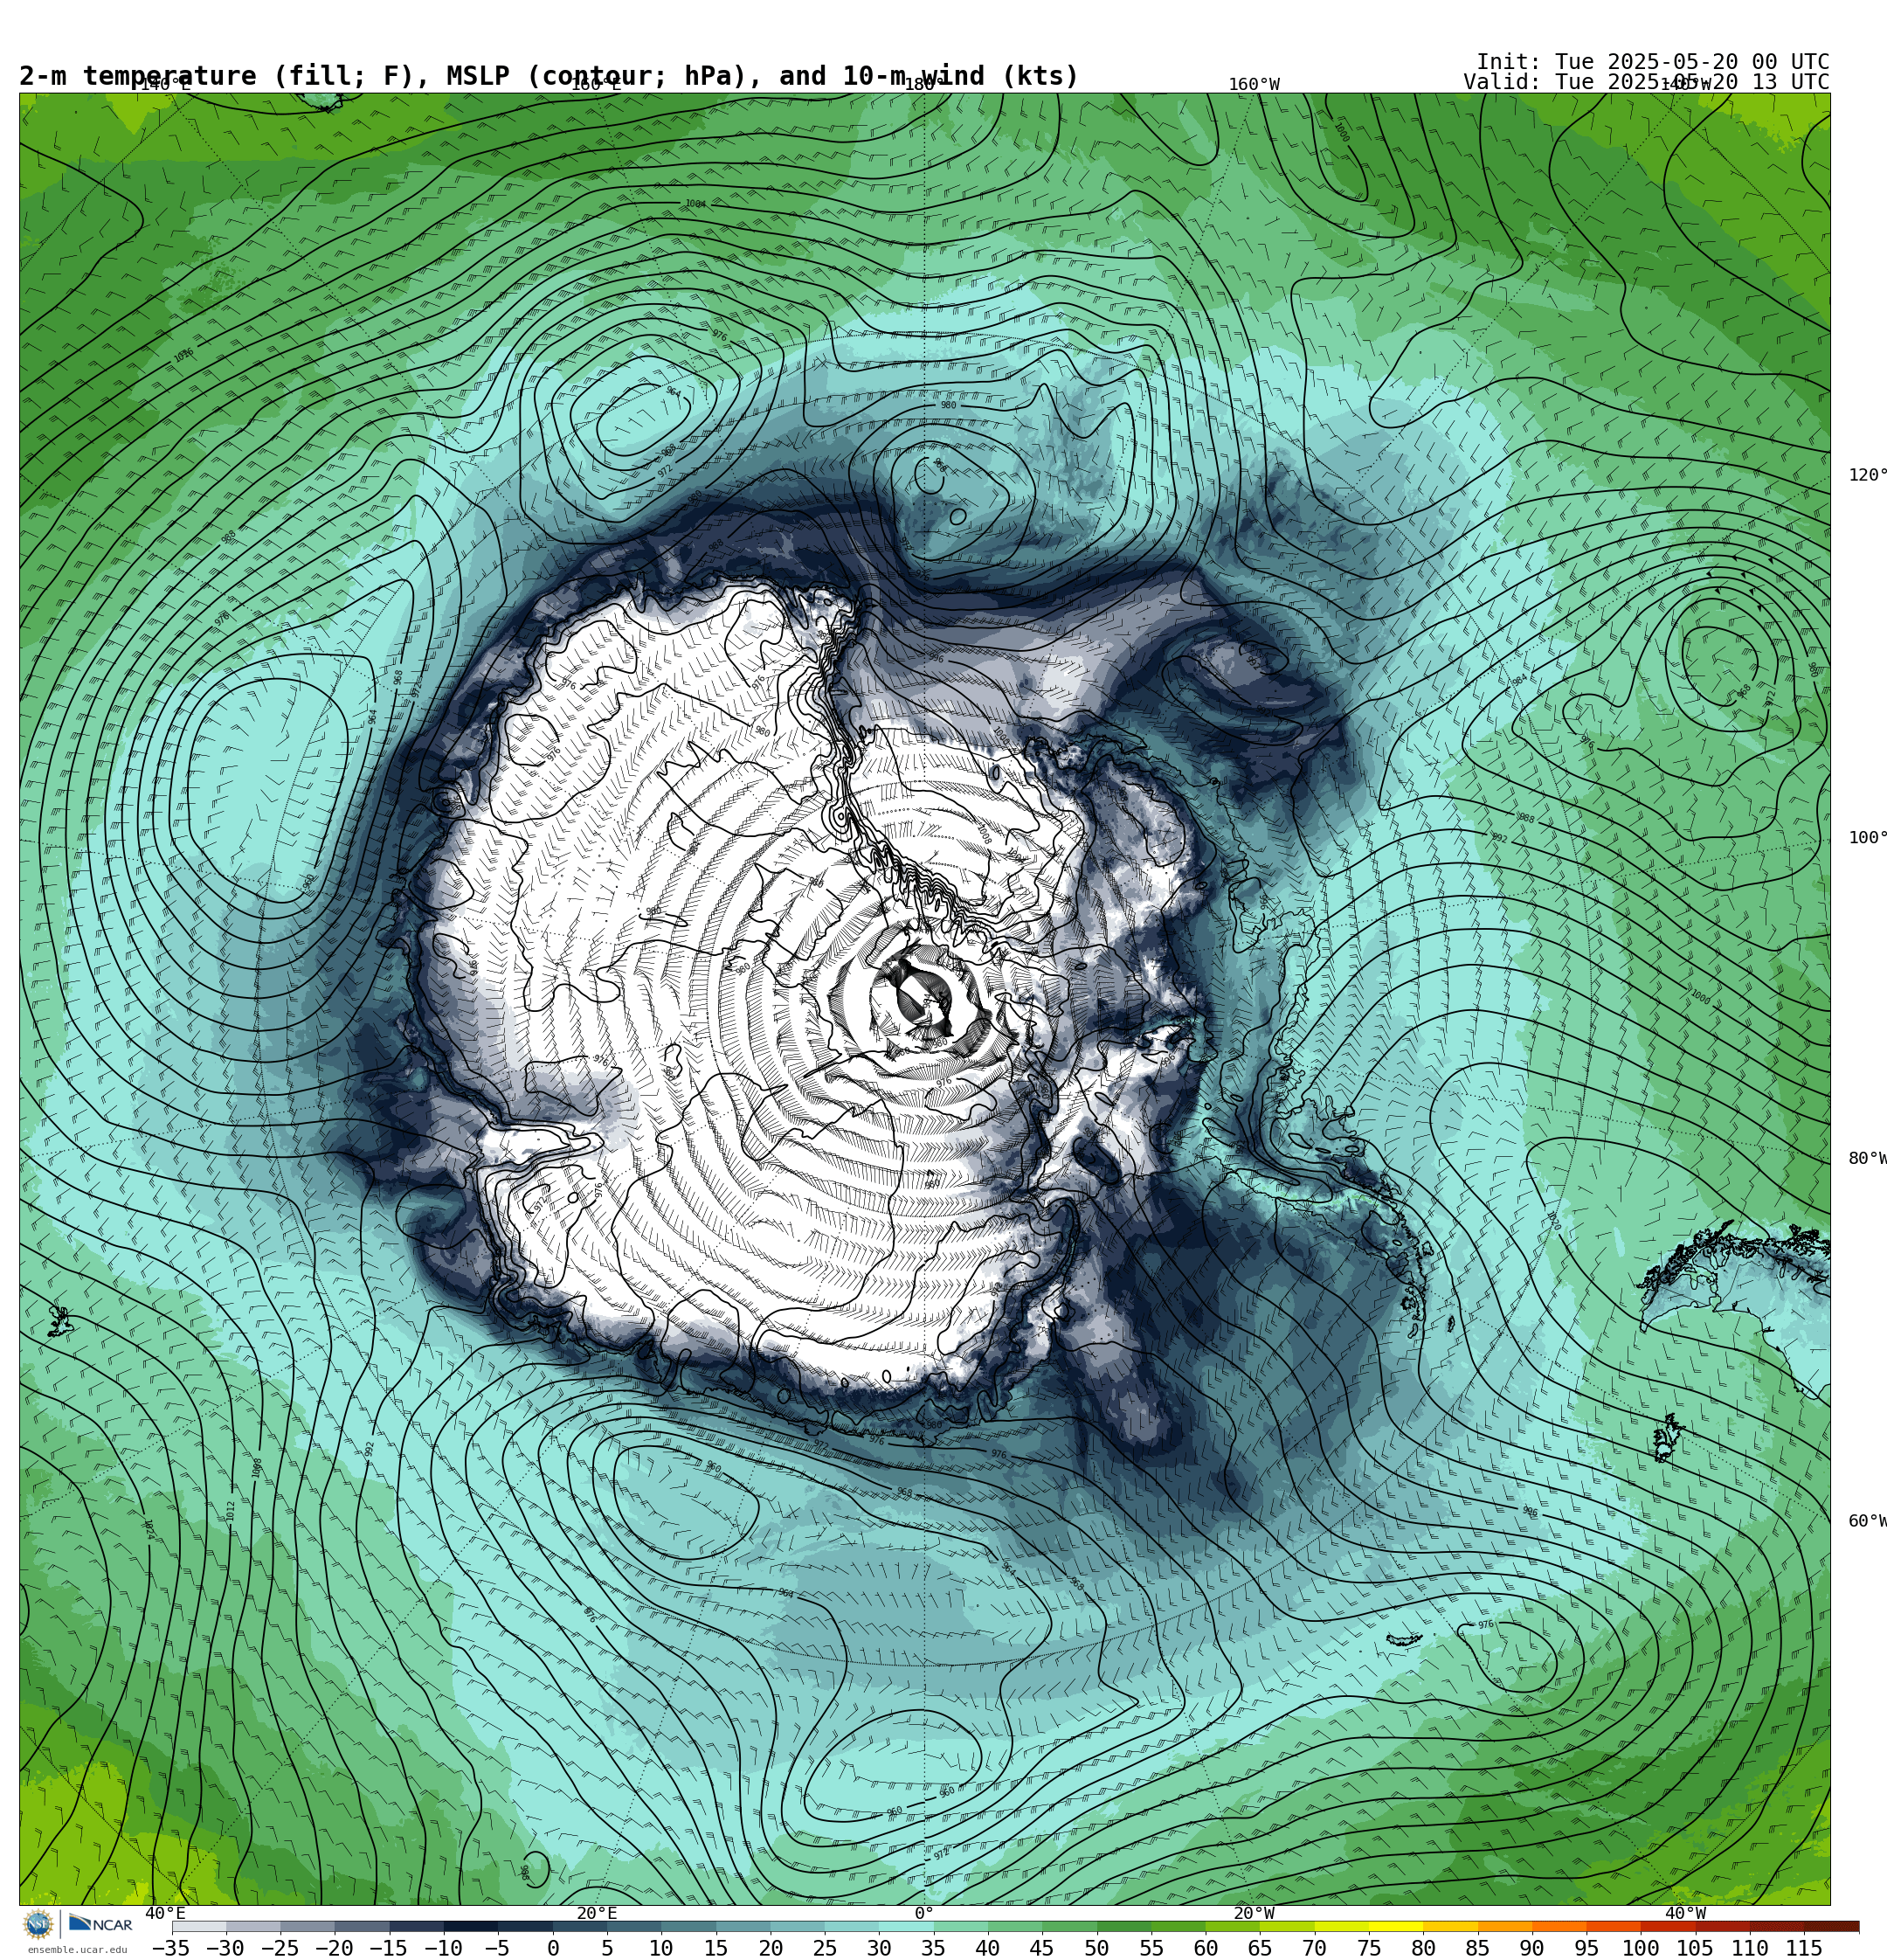Click the -20 colorbar label

pos(334,1948)
